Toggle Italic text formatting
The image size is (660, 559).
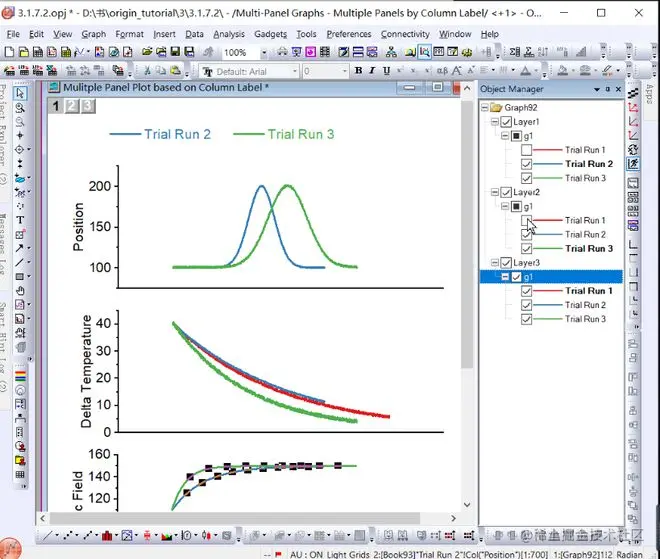click(372, 71)
